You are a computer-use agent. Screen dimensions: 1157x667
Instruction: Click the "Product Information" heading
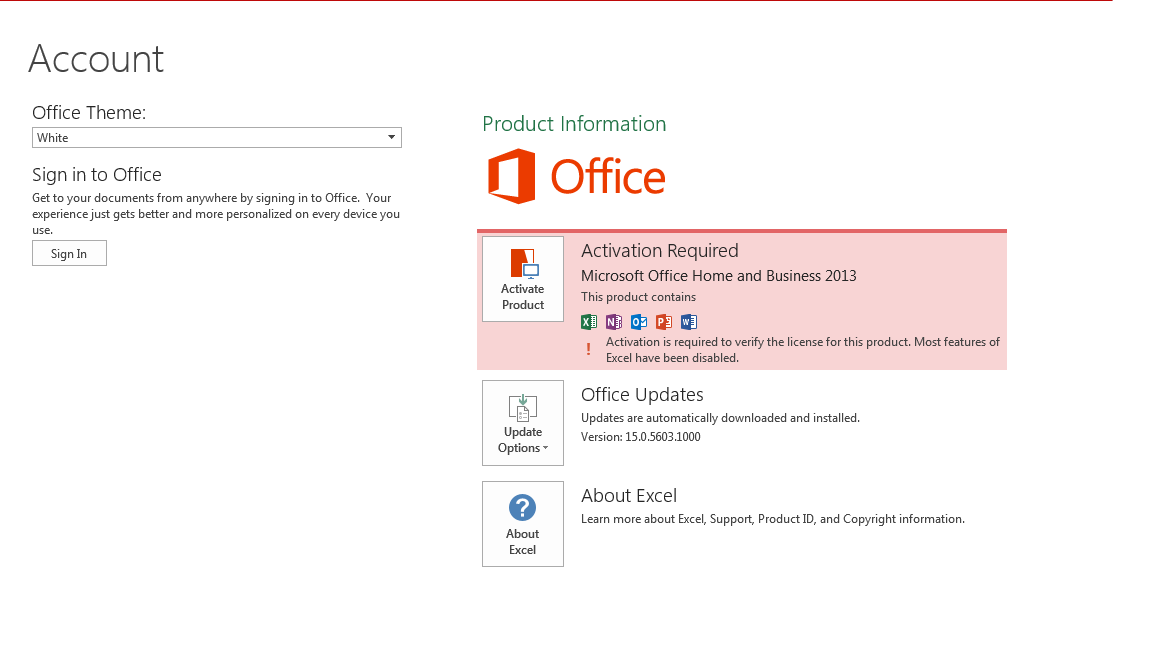click(x=574, y=124)
